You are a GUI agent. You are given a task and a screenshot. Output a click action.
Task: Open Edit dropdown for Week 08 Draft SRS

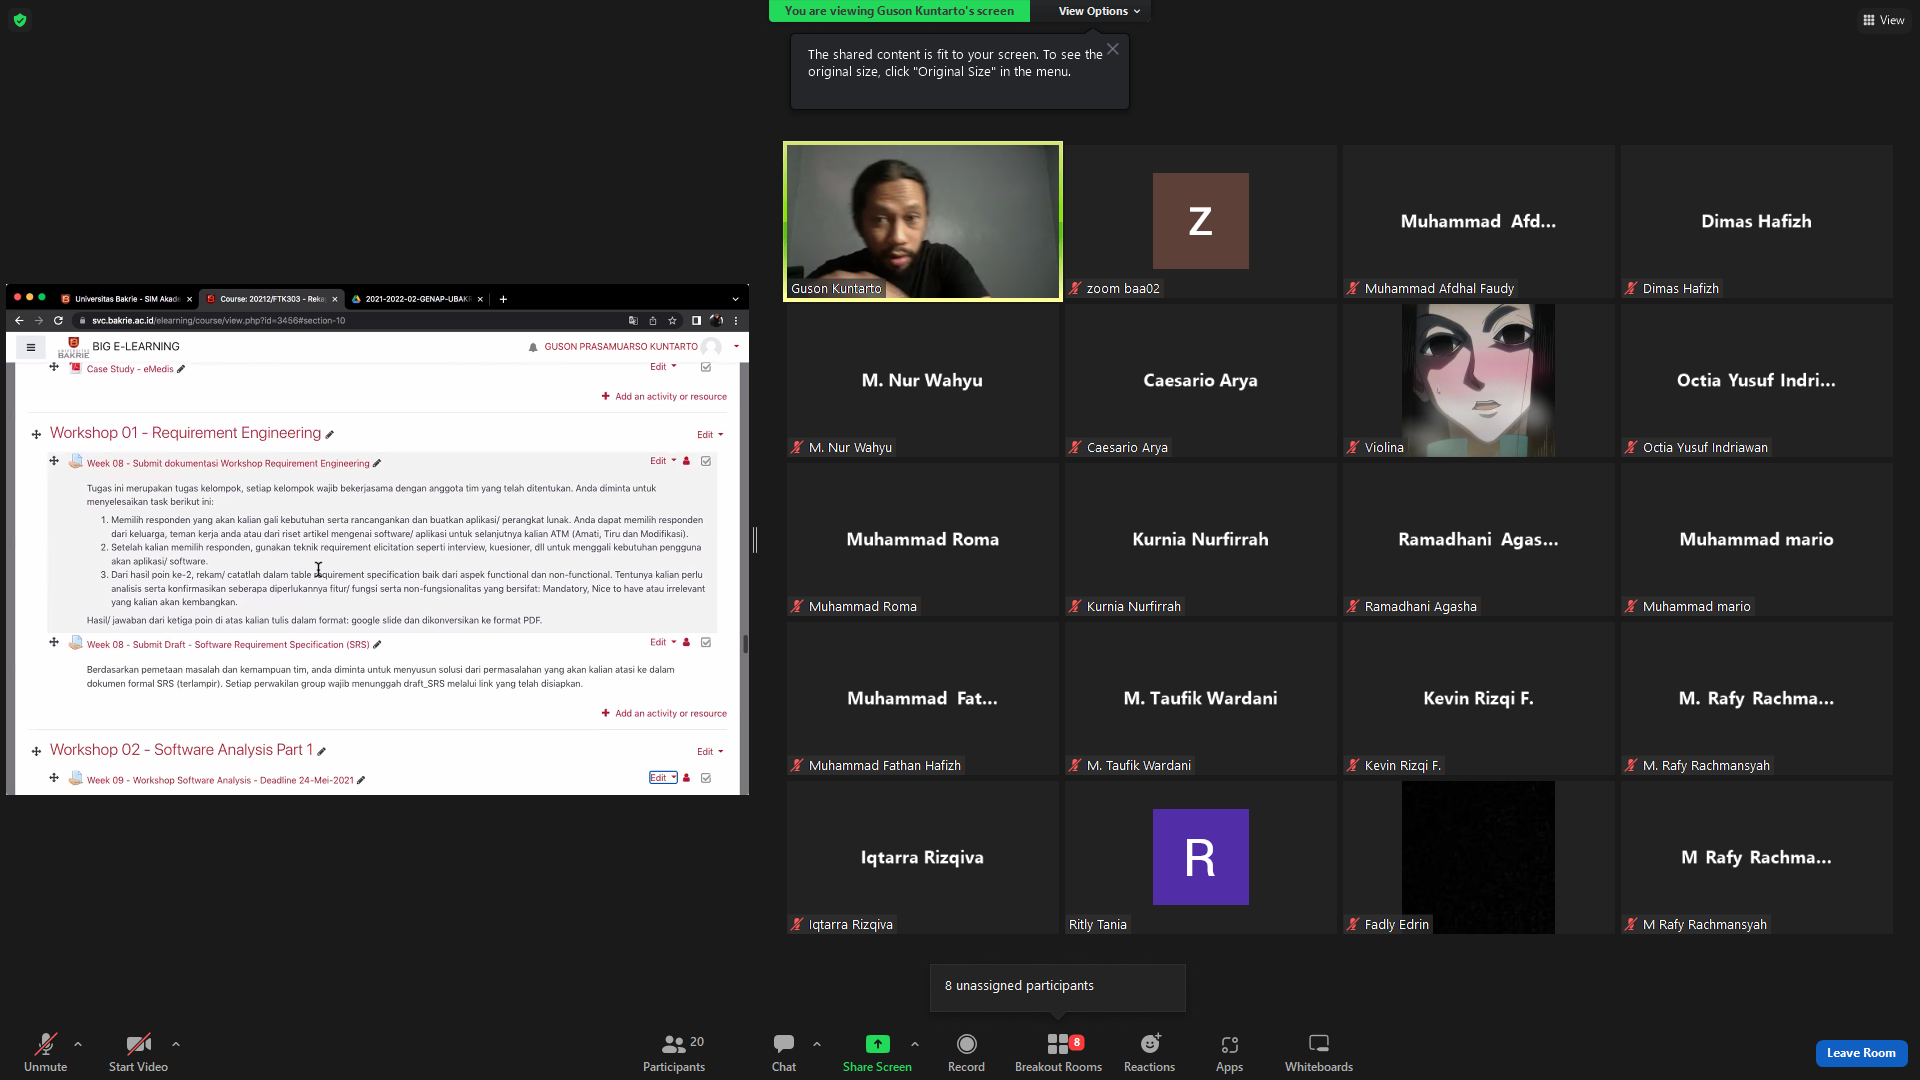pyautogui.click(x=663, y=642)
